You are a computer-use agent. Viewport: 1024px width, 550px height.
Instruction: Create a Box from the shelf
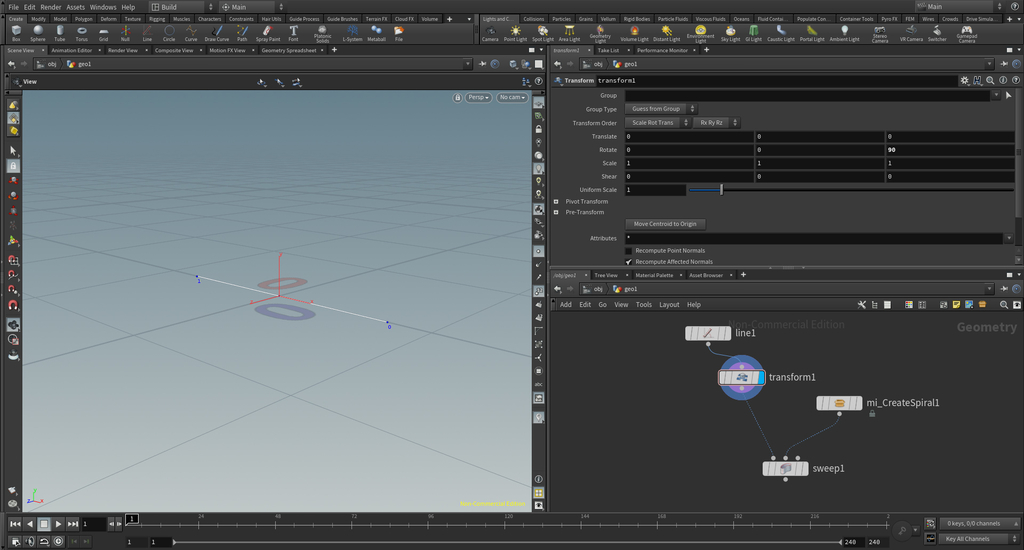(16, 33)
